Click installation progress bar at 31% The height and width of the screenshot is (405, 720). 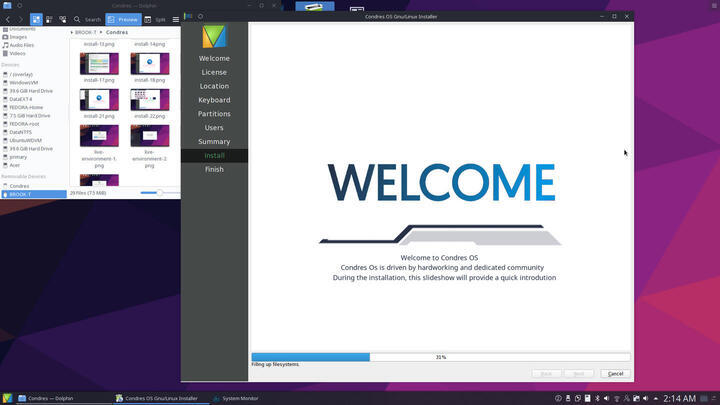[441, 357]
